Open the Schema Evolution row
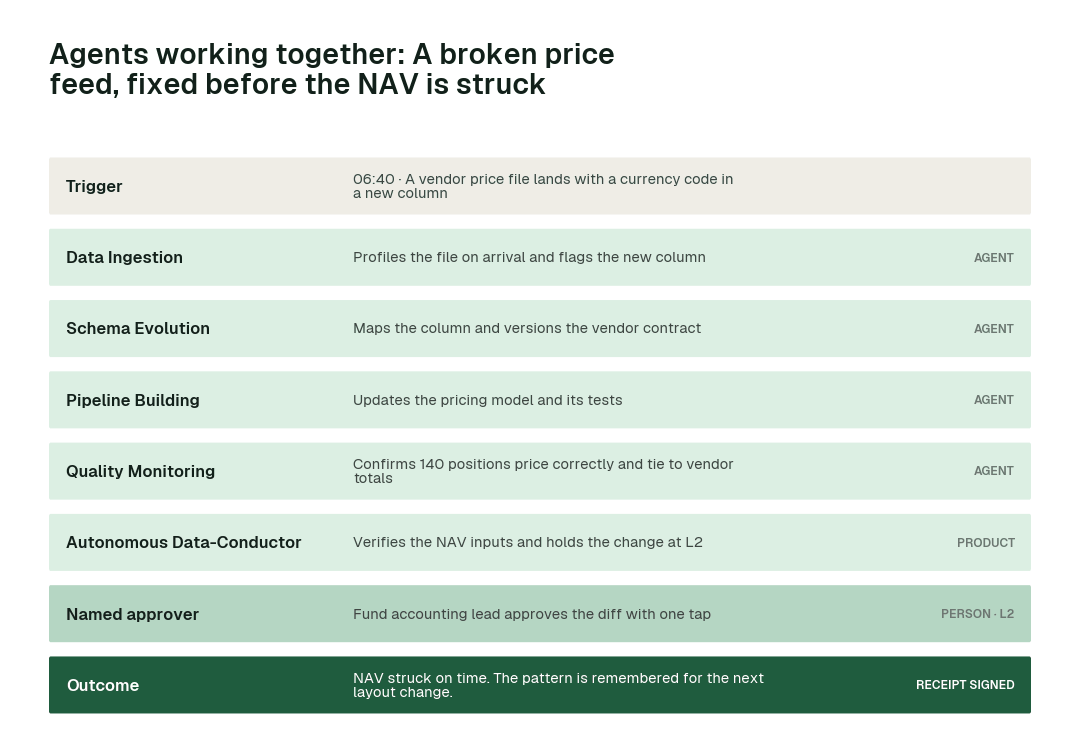The image size is (1080, 753). coord(539,329)
